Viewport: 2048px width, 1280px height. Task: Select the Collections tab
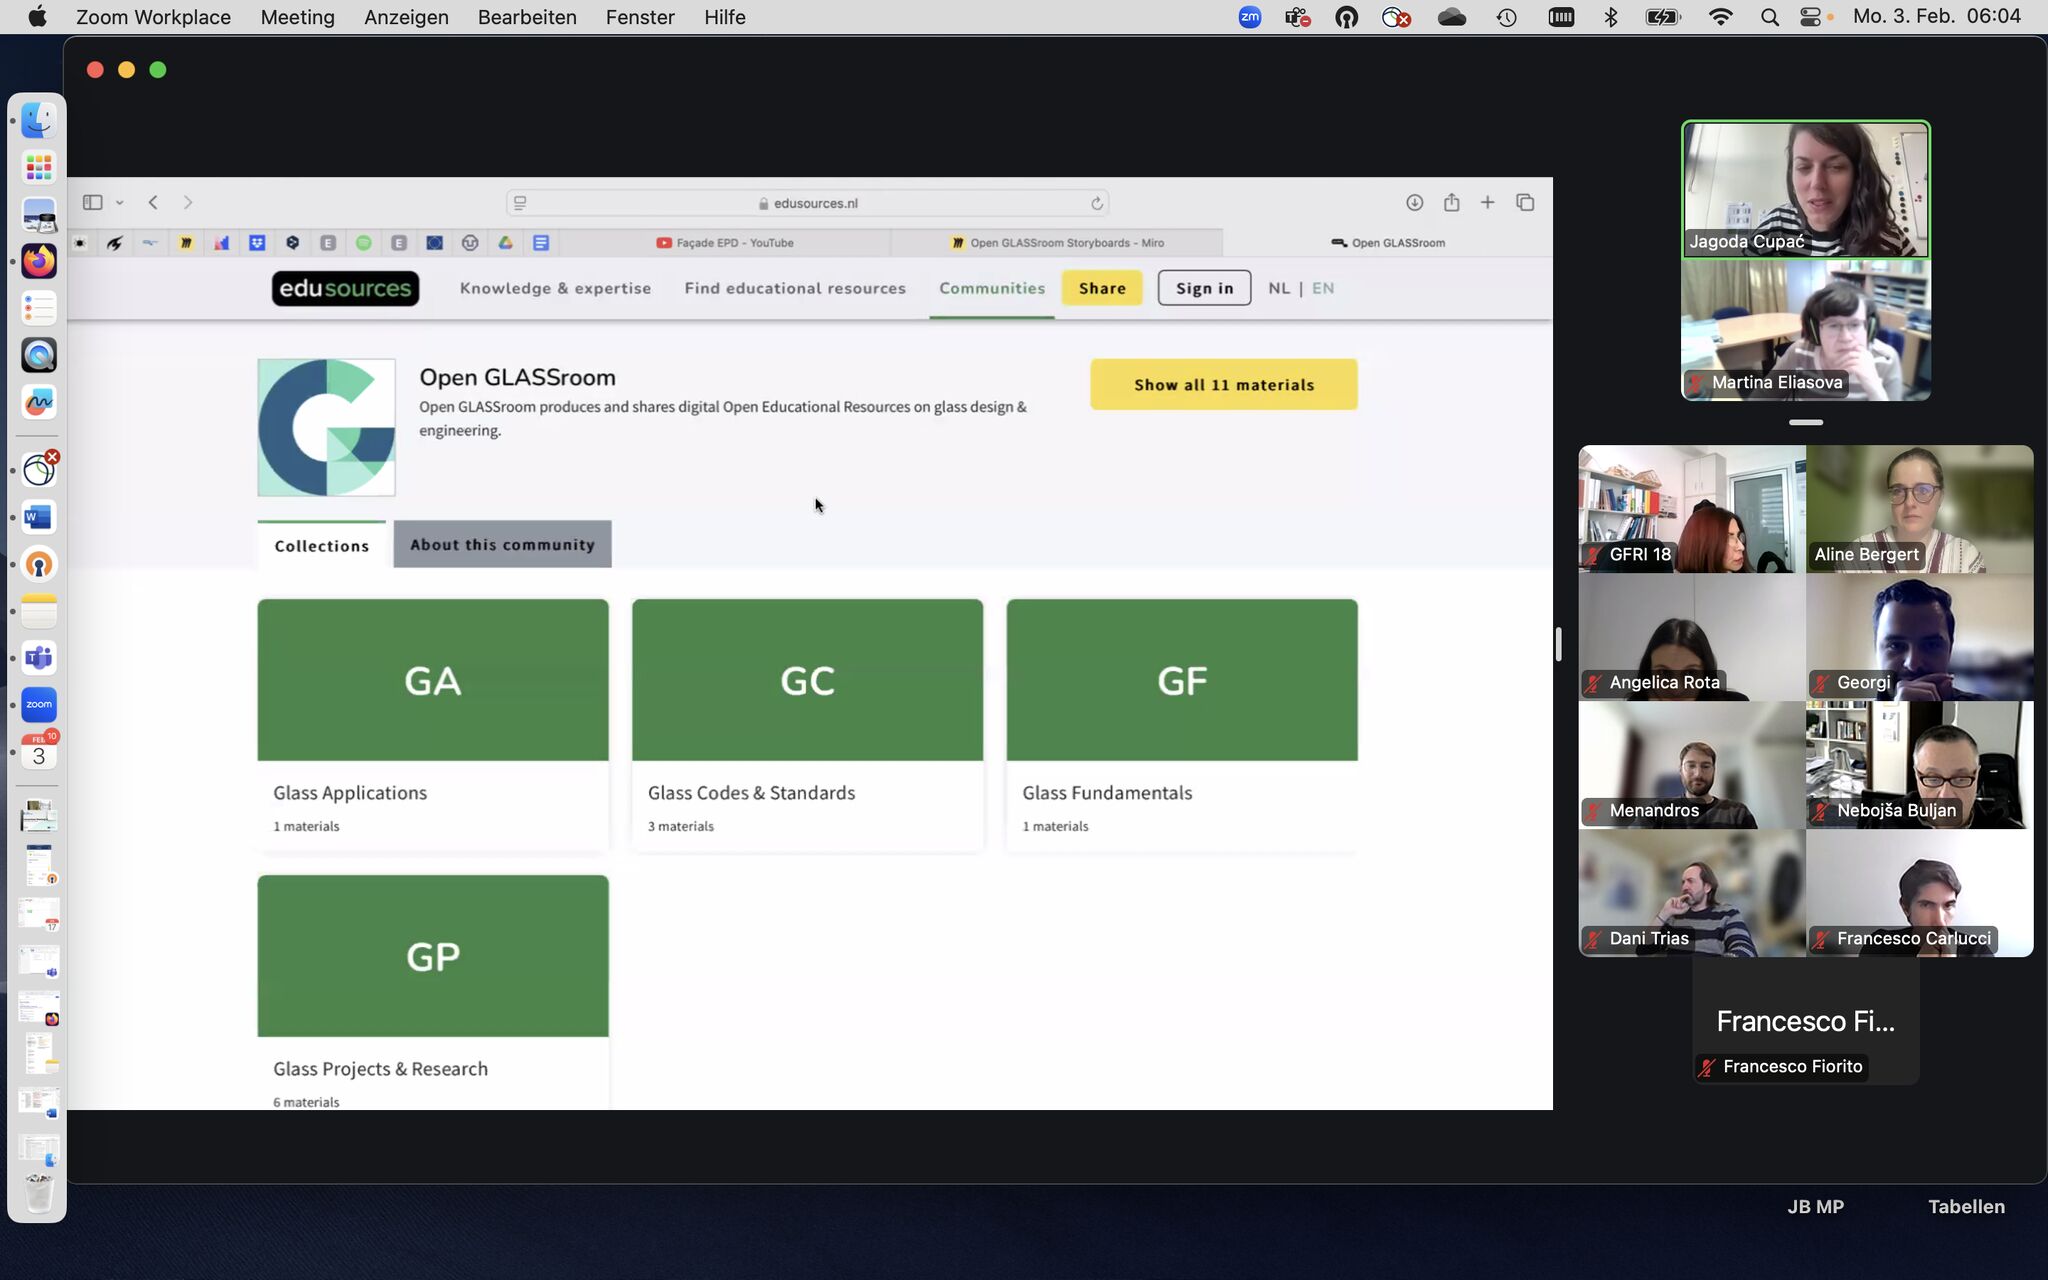[x=321, y=545]
